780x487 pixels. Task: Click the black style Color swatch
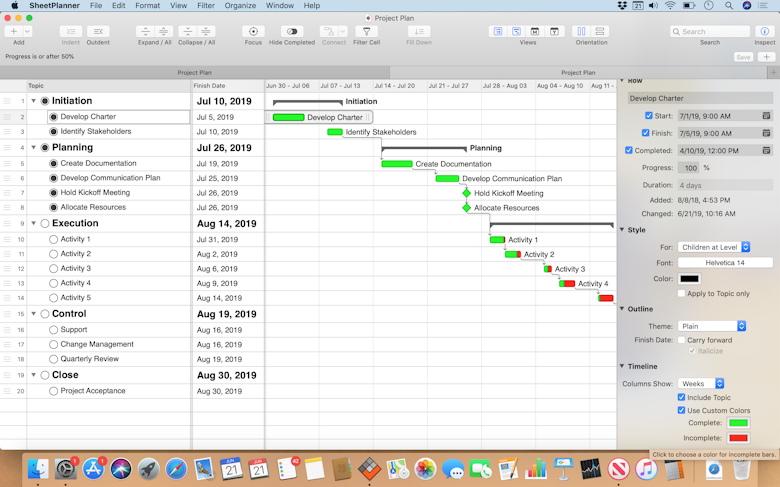tap(689, 279)
